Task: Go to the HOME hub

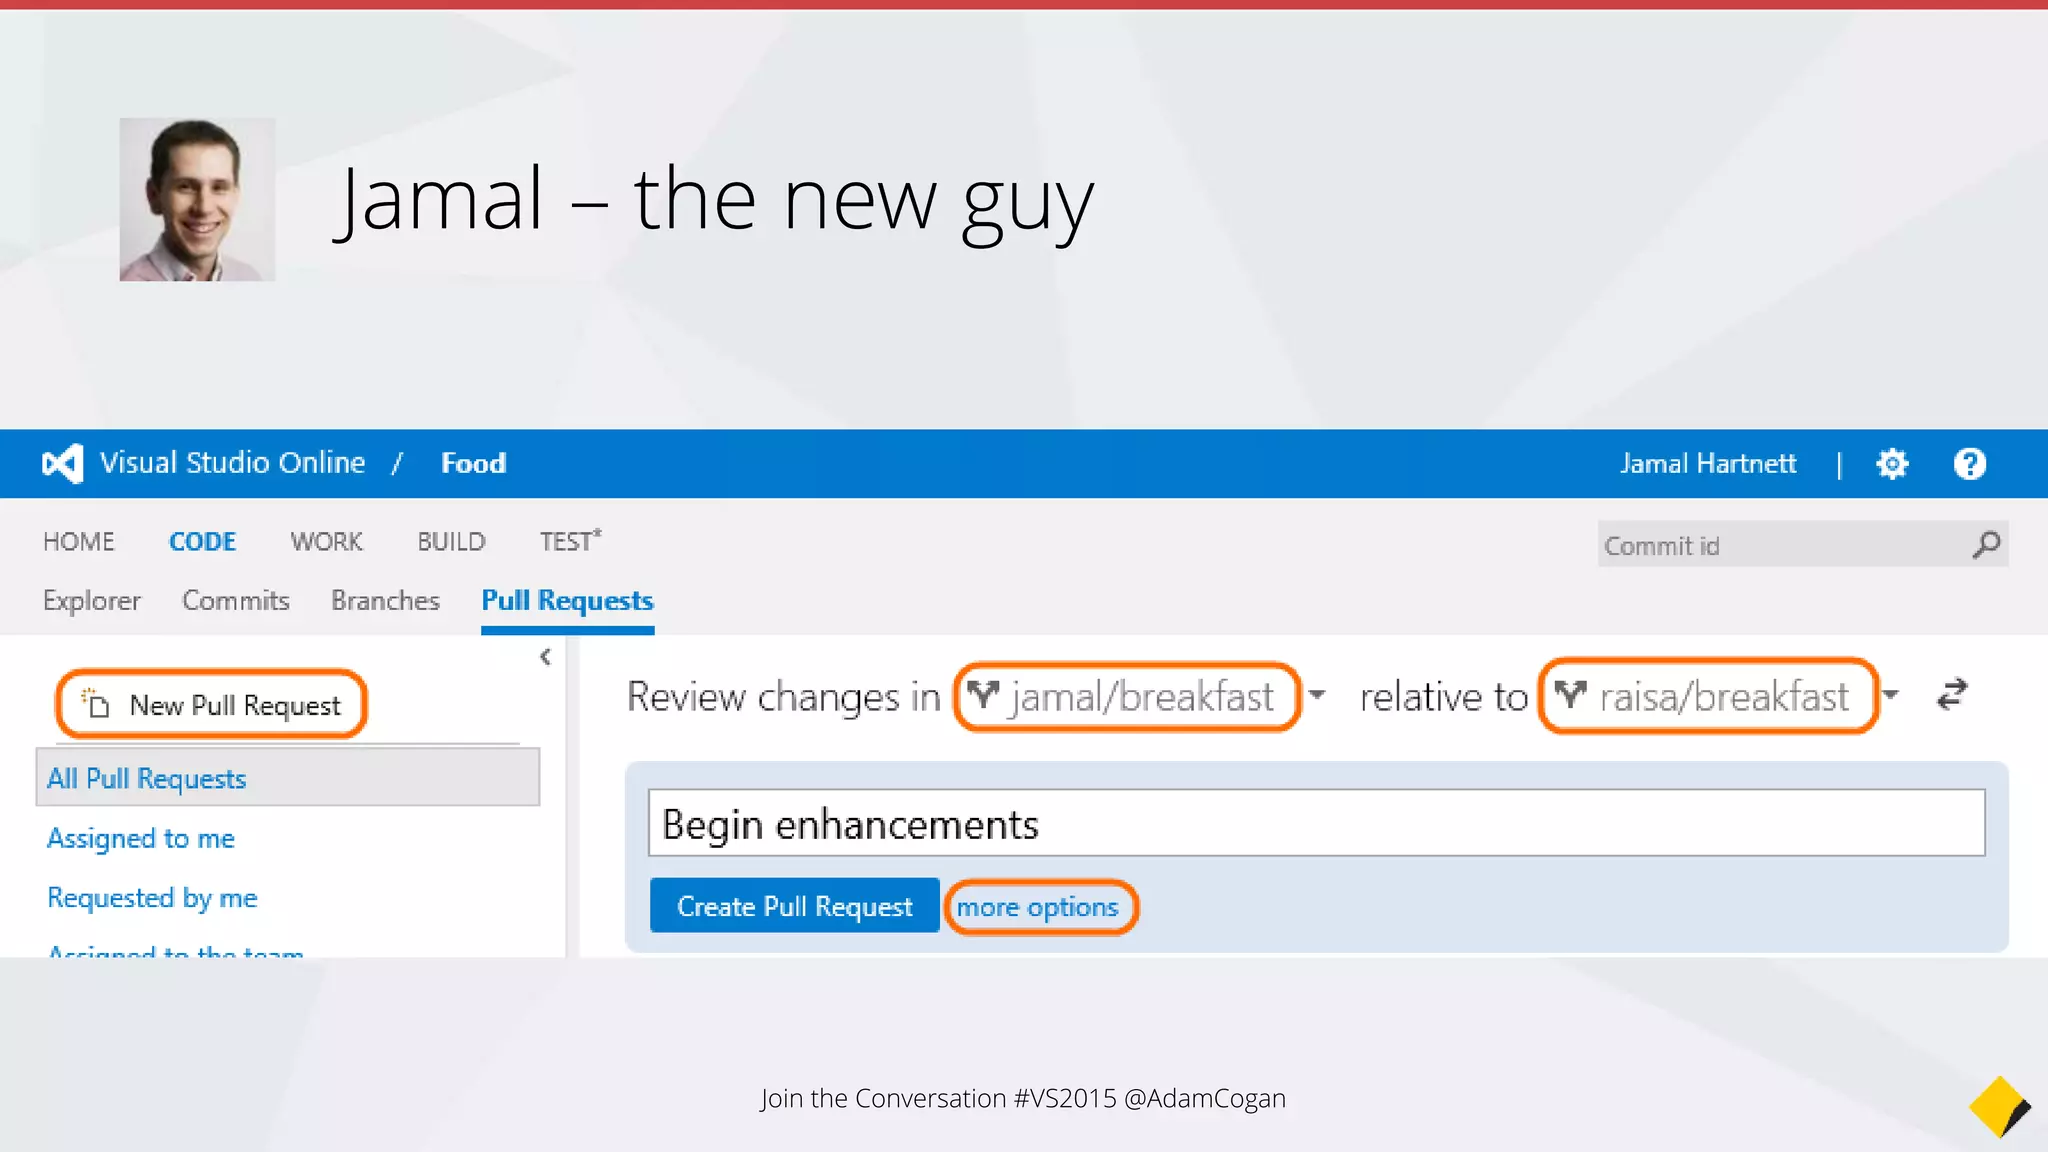Action: coord(79,542)
